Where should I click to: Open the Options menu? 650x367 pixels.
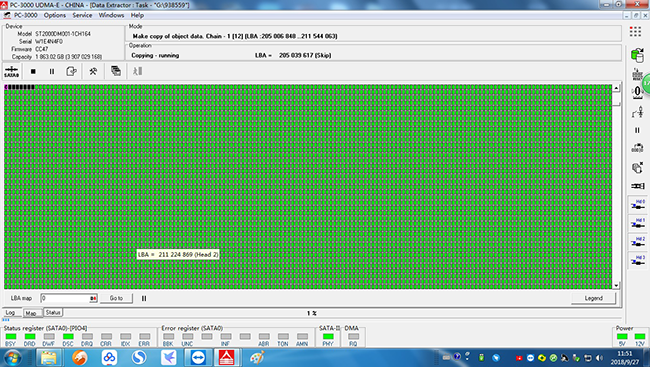(55, 15)
